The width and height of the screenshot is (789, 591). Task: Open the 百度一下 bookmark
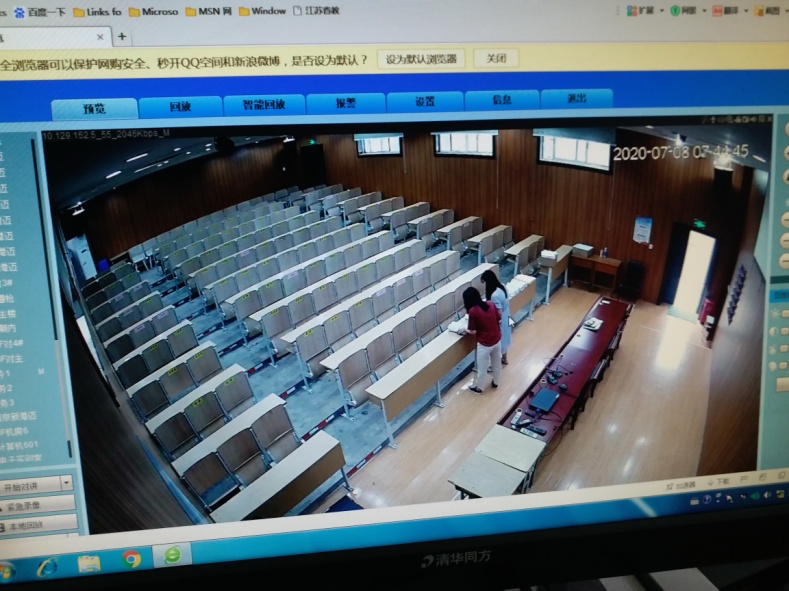(40, 12)
